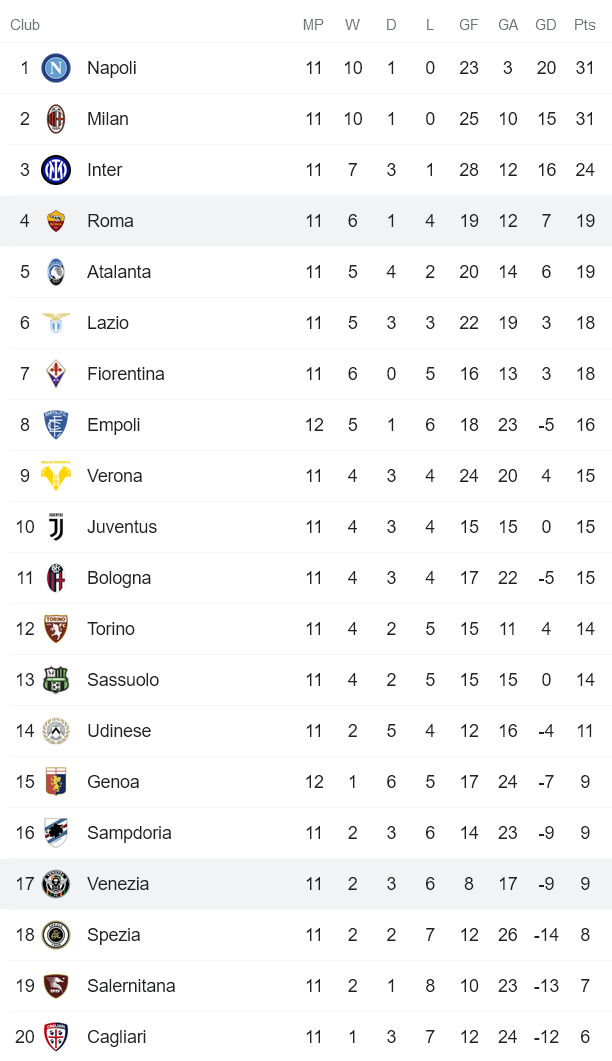Click the Inter club crest icon
612x1061 pixels.
coord(56,170)
